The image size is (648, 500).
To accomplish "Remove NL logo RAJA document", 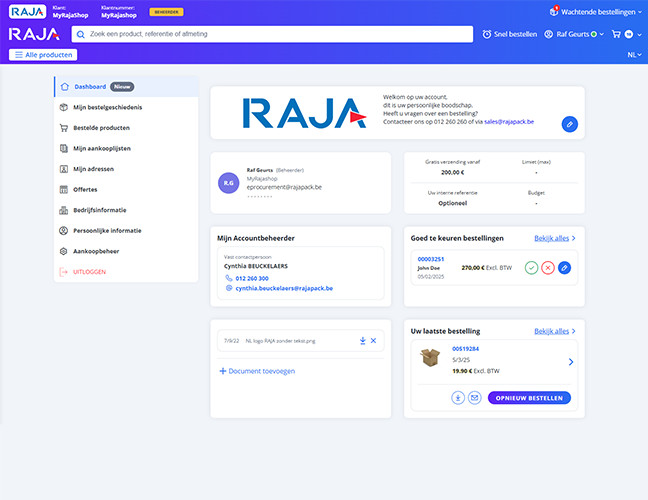I will 374,341.
